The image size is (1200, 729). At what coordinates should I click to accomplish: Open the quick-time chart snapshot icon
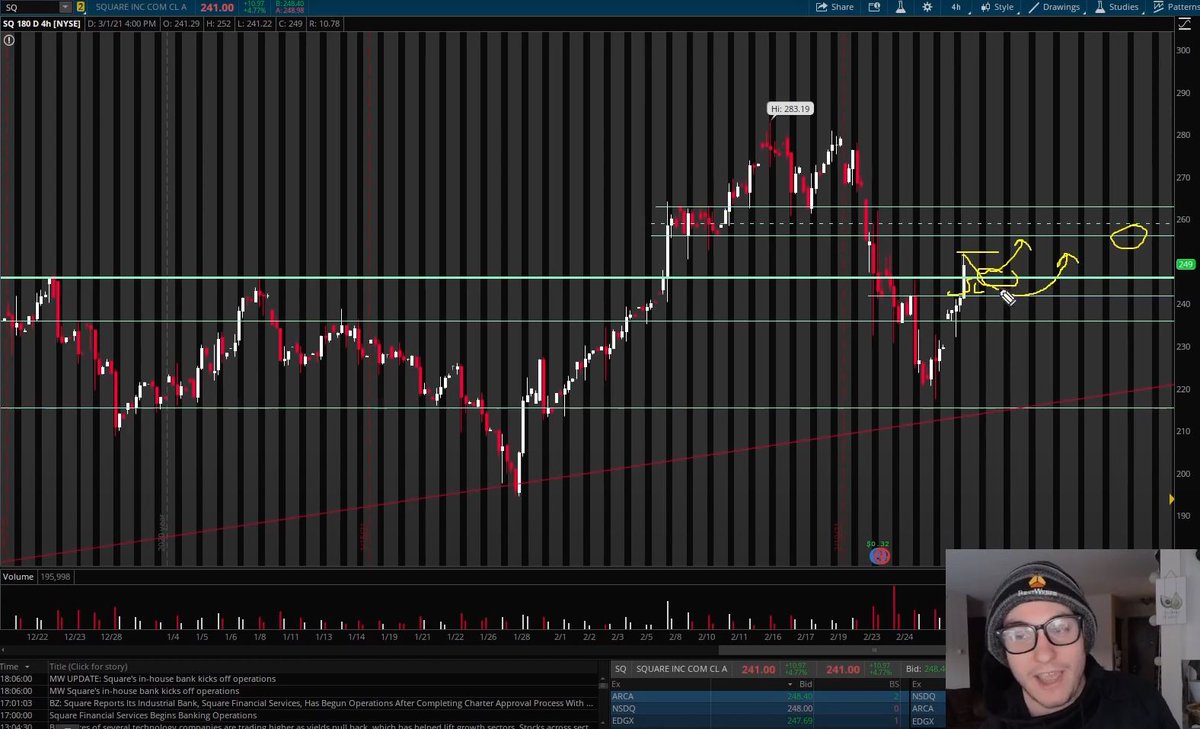[873, 7]
